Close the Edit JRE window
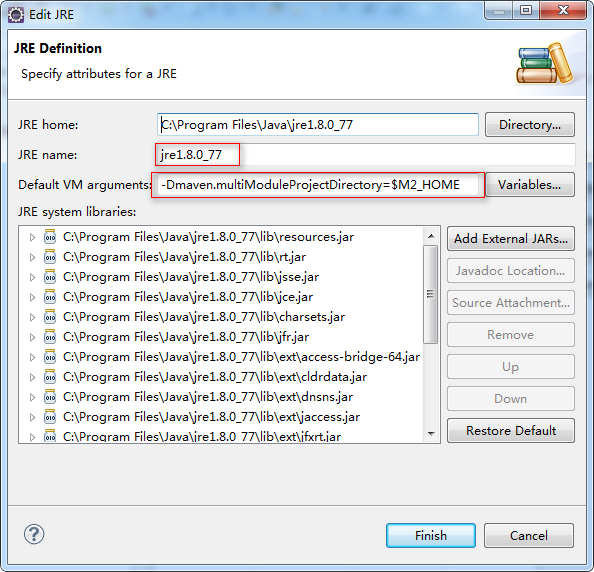The height and width of the screenshot is (572, 594). tap(564, 10)
